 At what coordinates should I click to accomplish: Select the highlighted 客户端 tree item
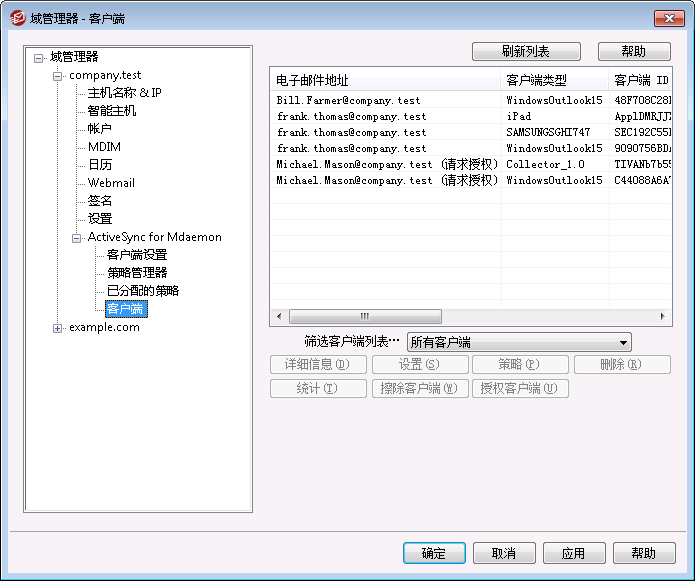126,309
